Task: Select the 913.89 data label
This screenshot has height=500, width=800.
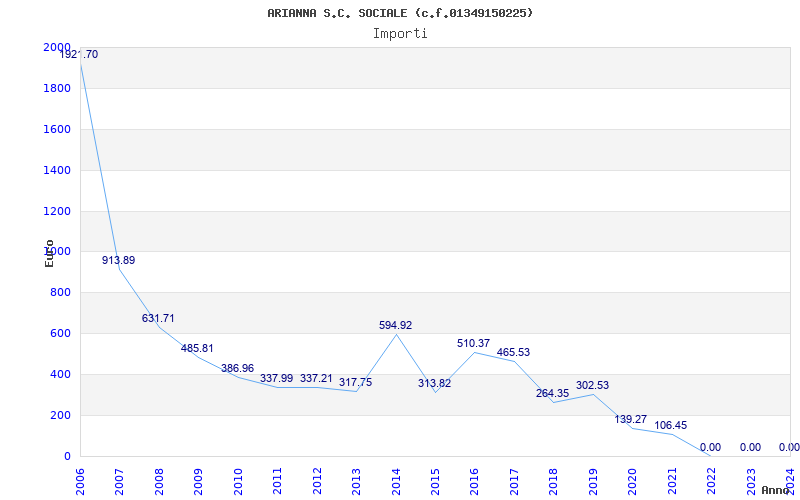Action: coord(118,260)
